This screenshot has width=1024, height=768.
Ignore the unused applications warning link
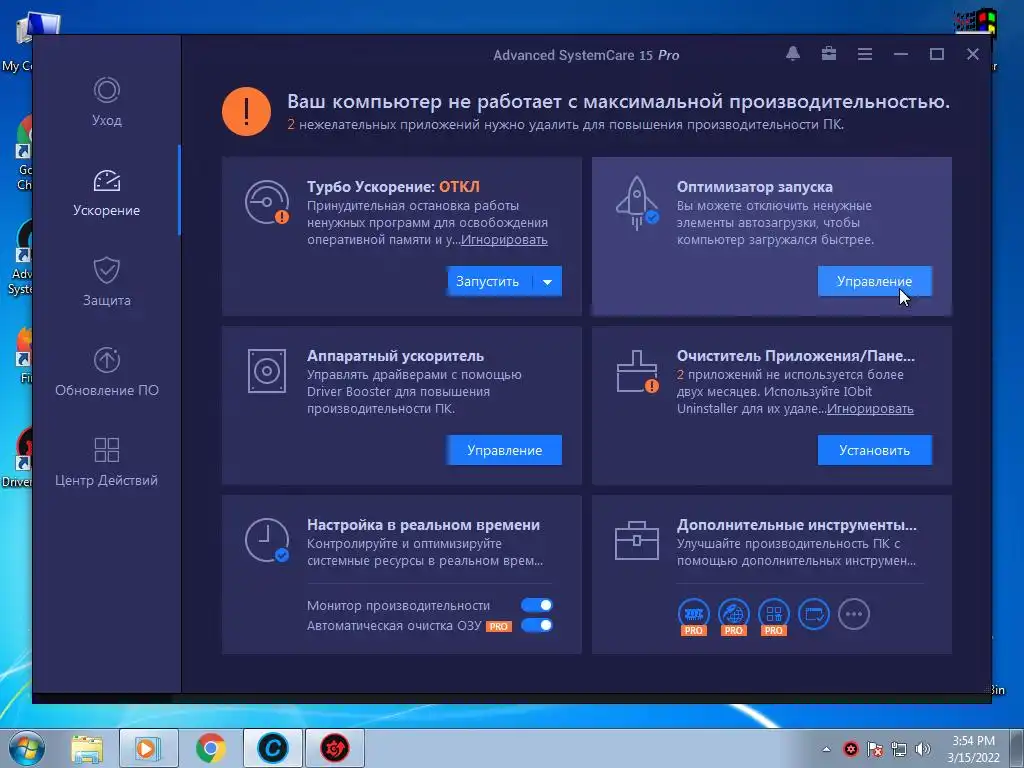click(x=870, y=409)
